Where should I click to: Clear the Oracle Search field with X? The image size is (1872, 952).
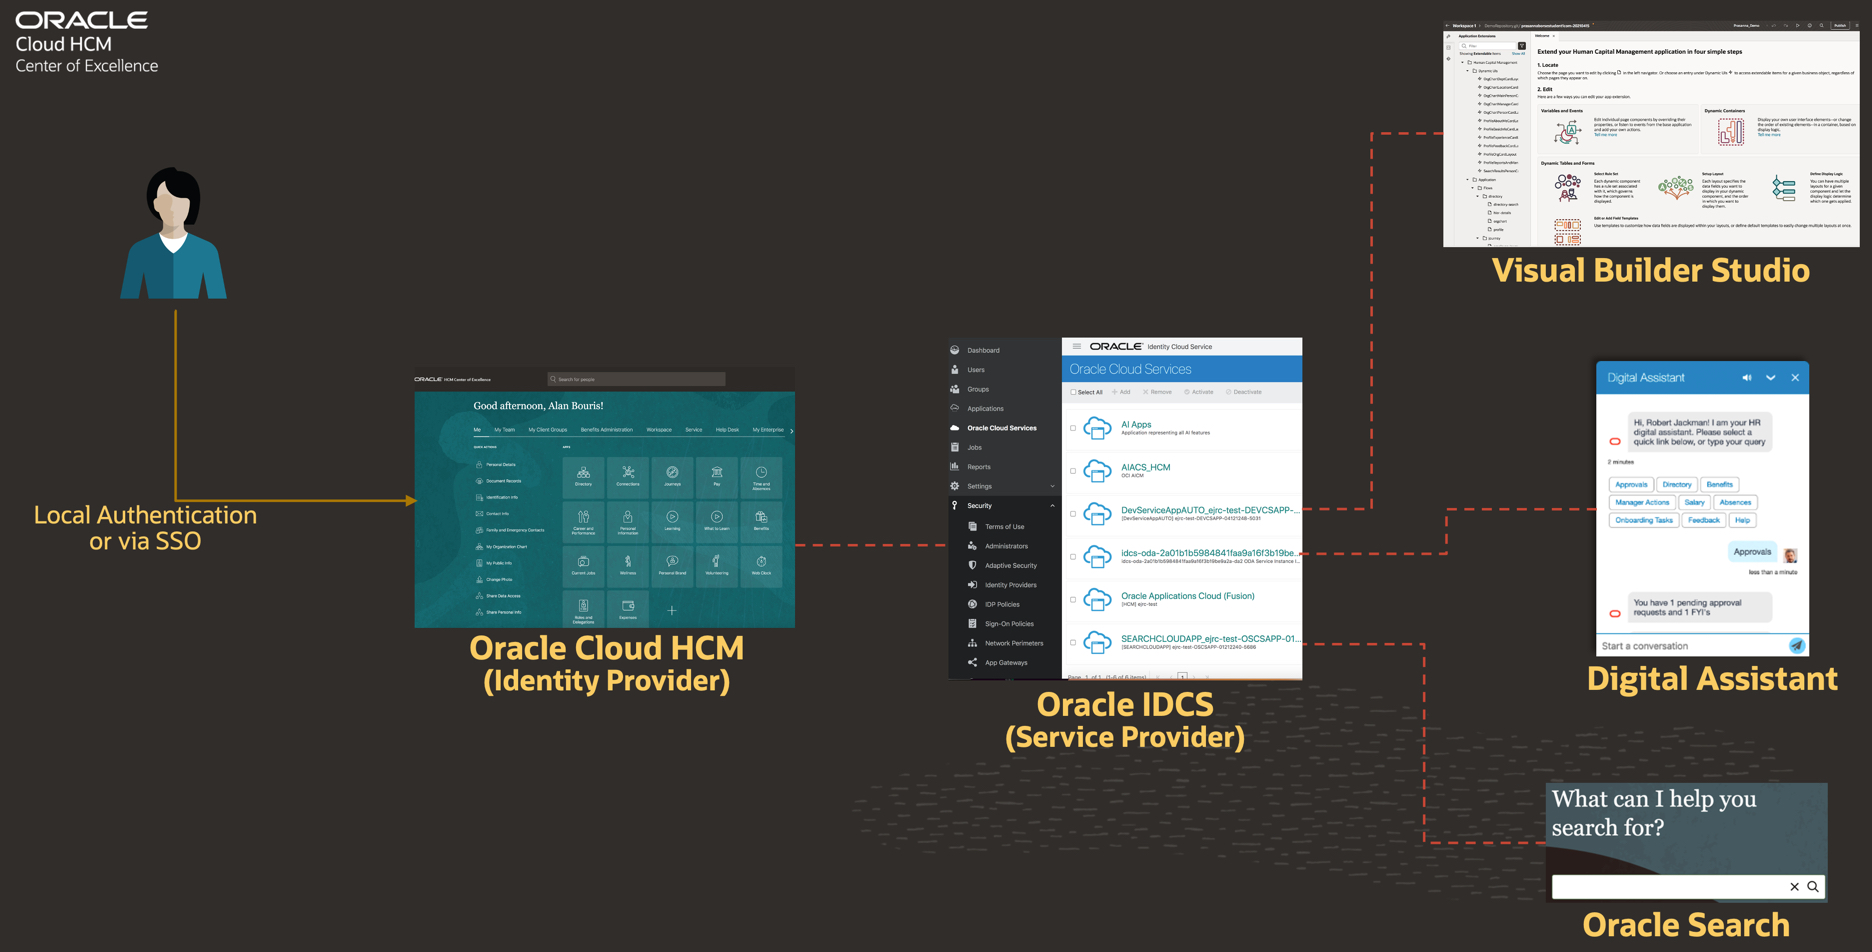point(1794,887)
